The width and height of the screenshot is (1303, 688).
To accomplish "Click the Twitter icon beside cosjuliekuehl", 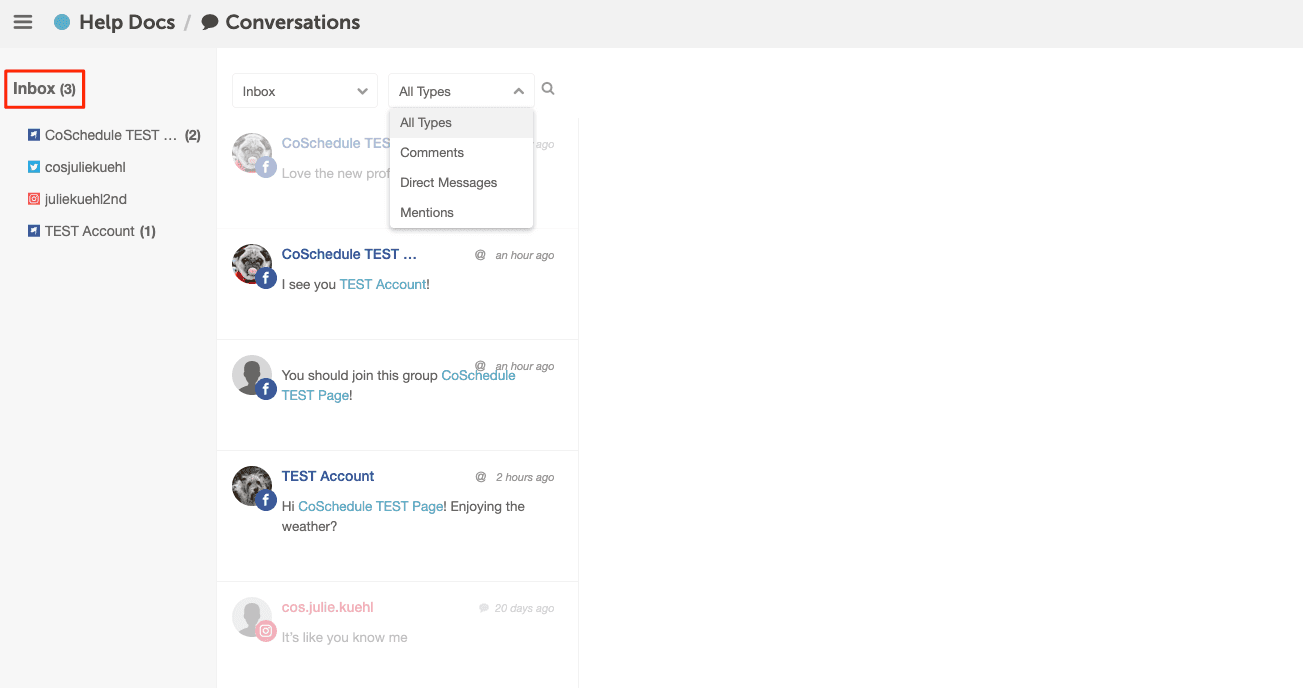I will pyautogui.click(x=34, y=167).
